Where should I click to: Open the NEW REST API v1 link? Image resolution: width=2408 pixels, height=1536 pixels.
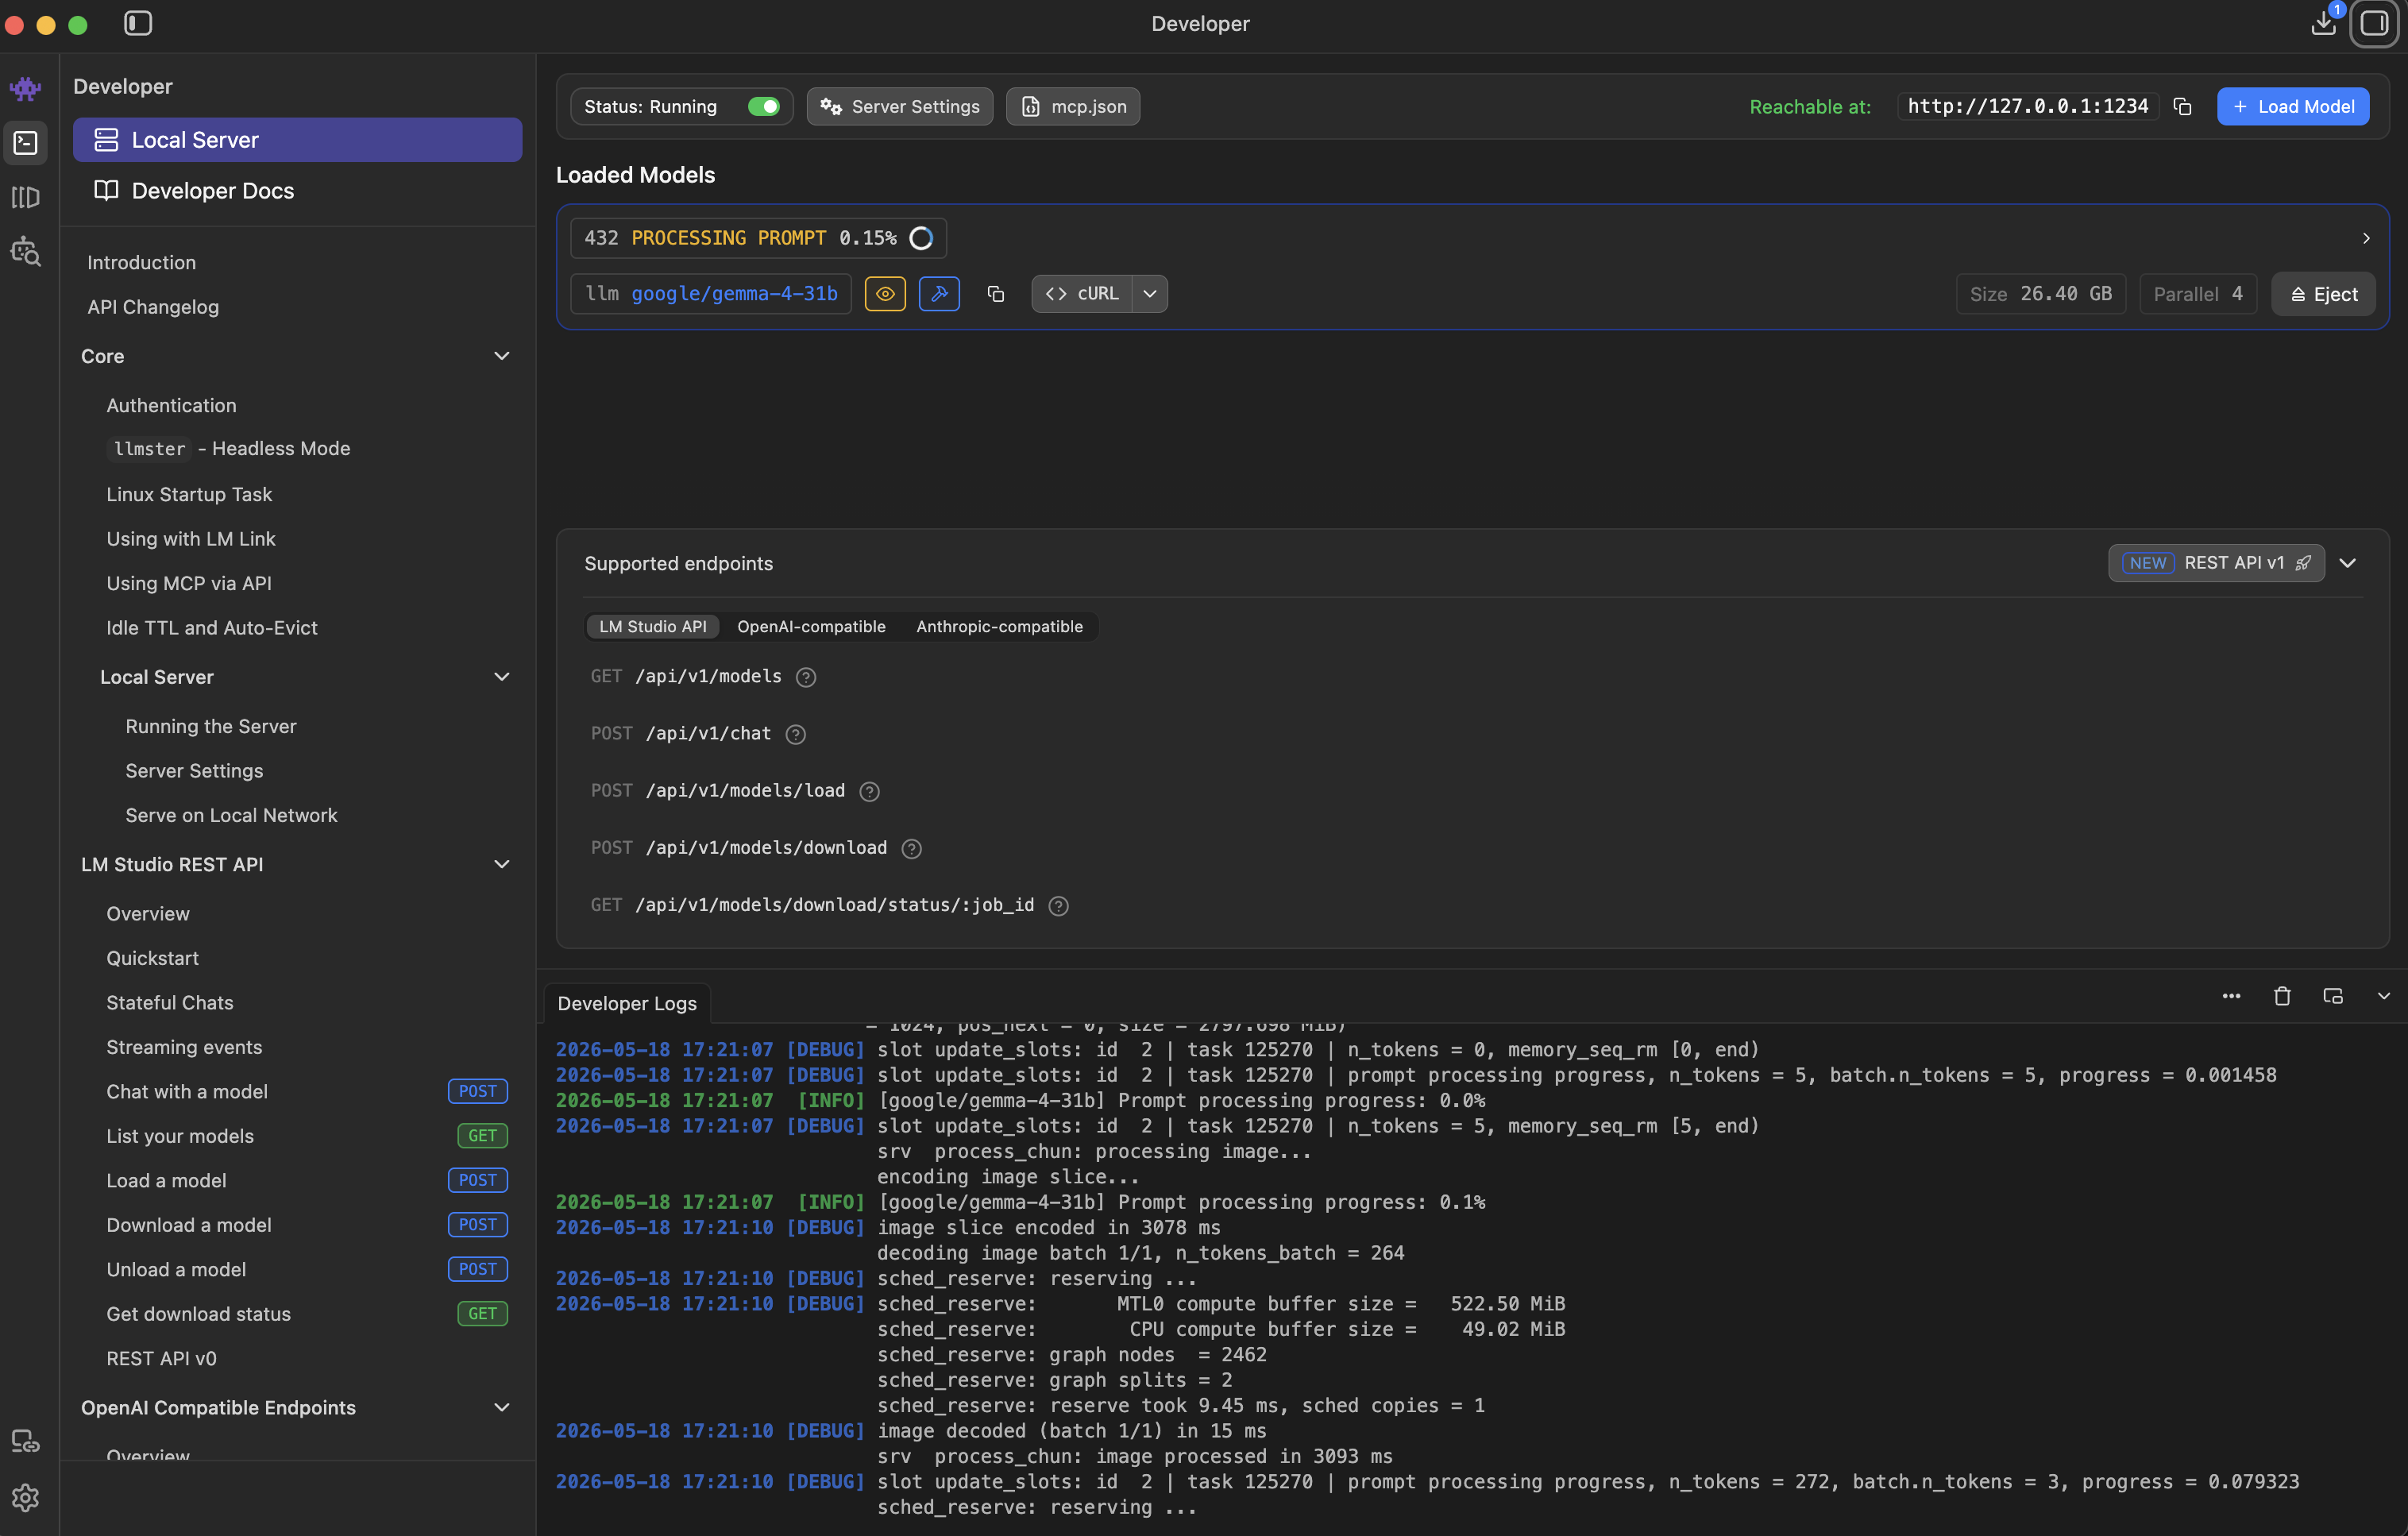(2216, 563)
